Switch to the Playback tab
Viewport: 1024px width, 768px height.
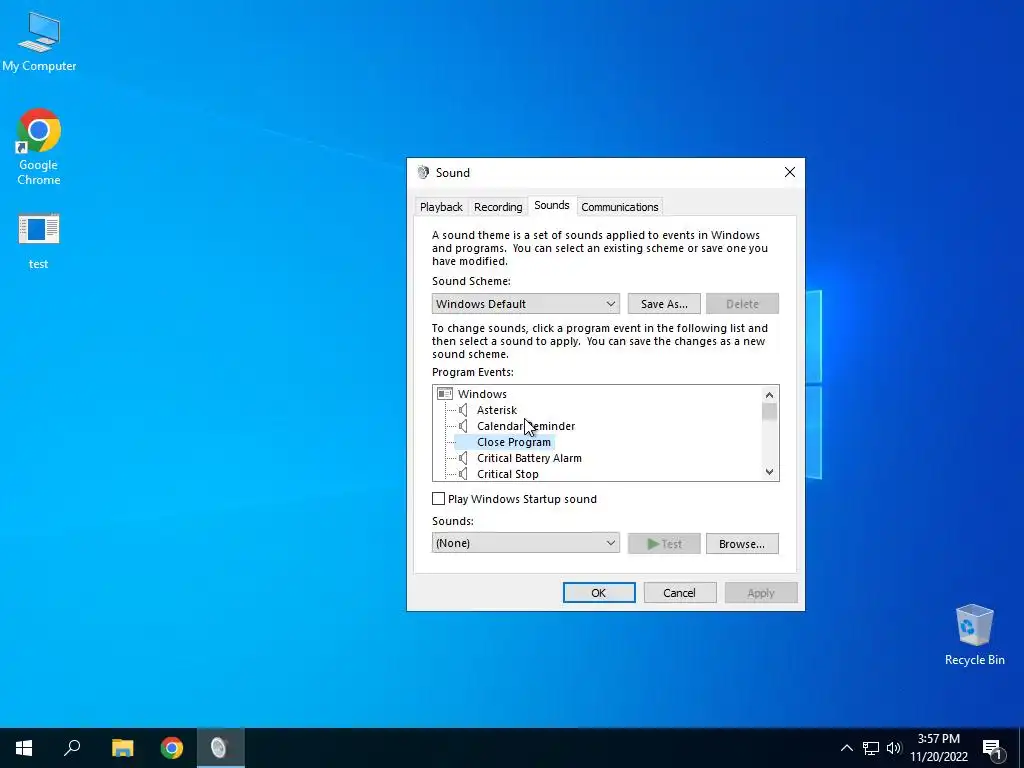[x=441, y=207]
